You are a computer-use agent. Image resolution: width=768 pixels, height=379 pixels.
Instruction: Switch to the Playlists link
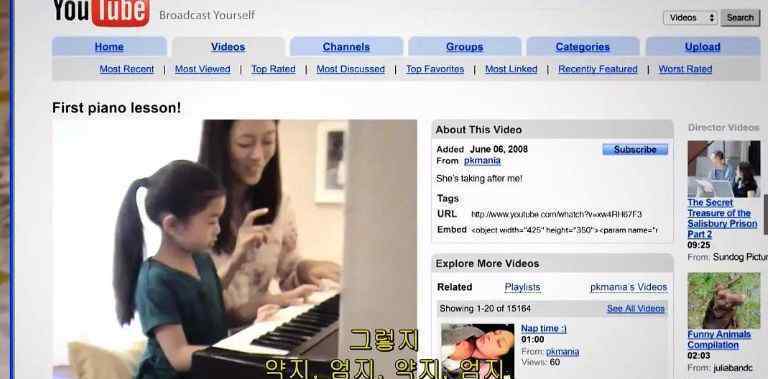pos(522,287)
